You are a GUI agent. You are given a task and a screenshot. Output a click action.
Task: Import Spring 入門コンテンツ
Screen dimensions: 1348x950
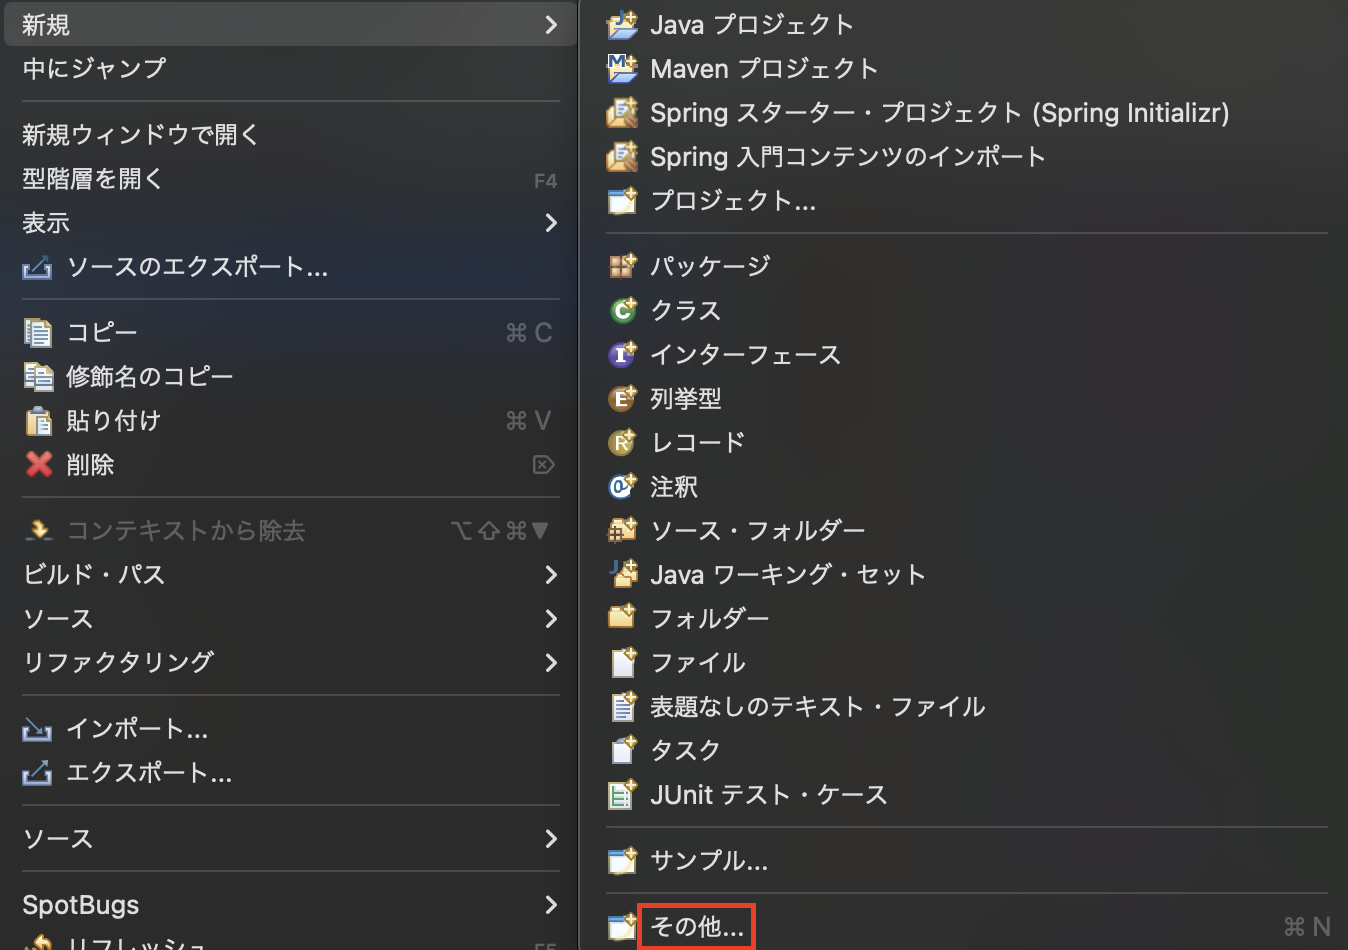(847, 156)
